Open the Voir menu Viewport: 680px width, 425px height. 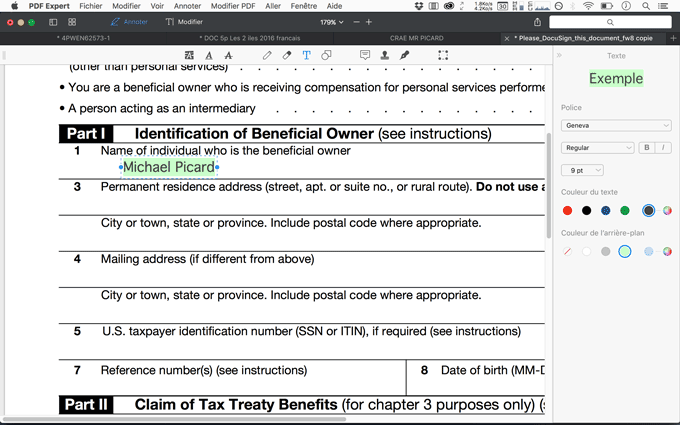[157, 6]
